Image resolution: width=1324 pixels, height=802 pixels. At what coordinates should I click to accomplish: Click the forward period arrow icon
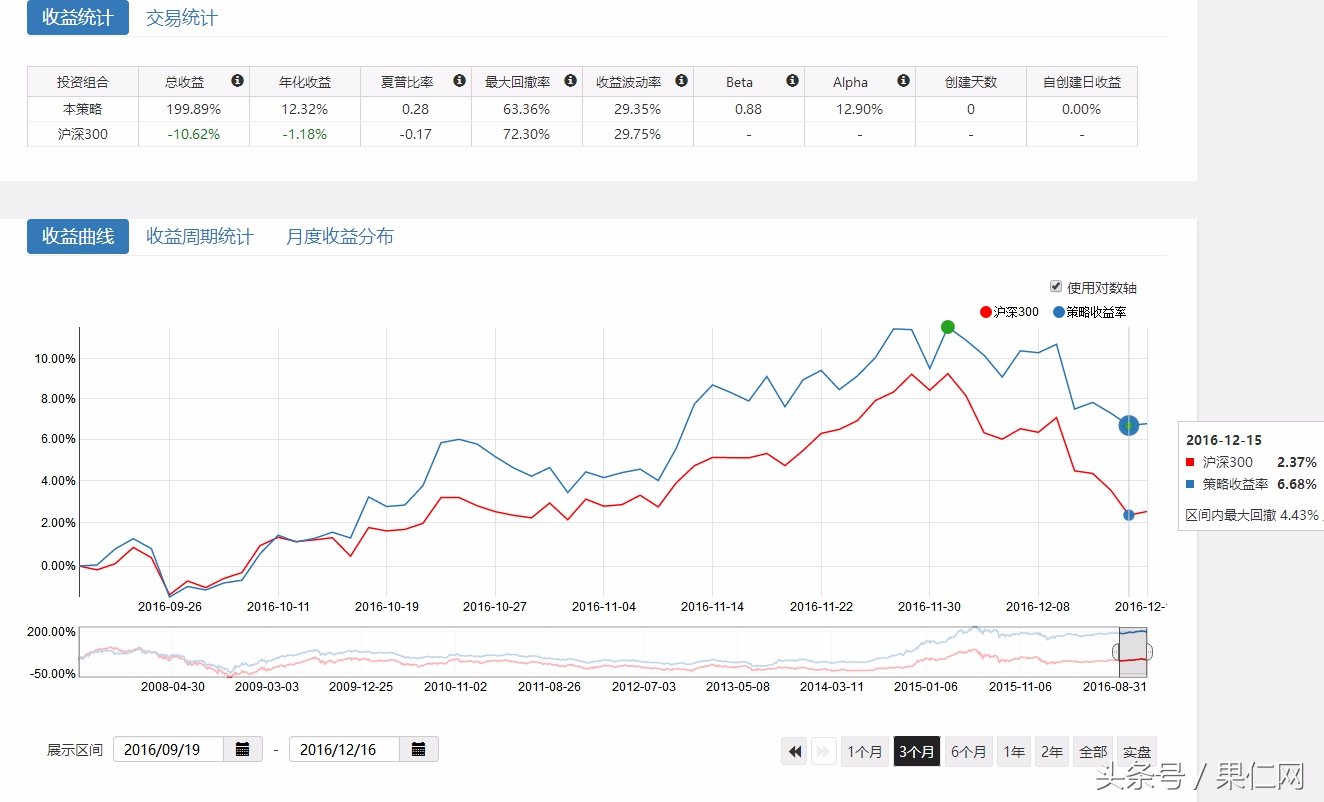[x=822, y=750]
